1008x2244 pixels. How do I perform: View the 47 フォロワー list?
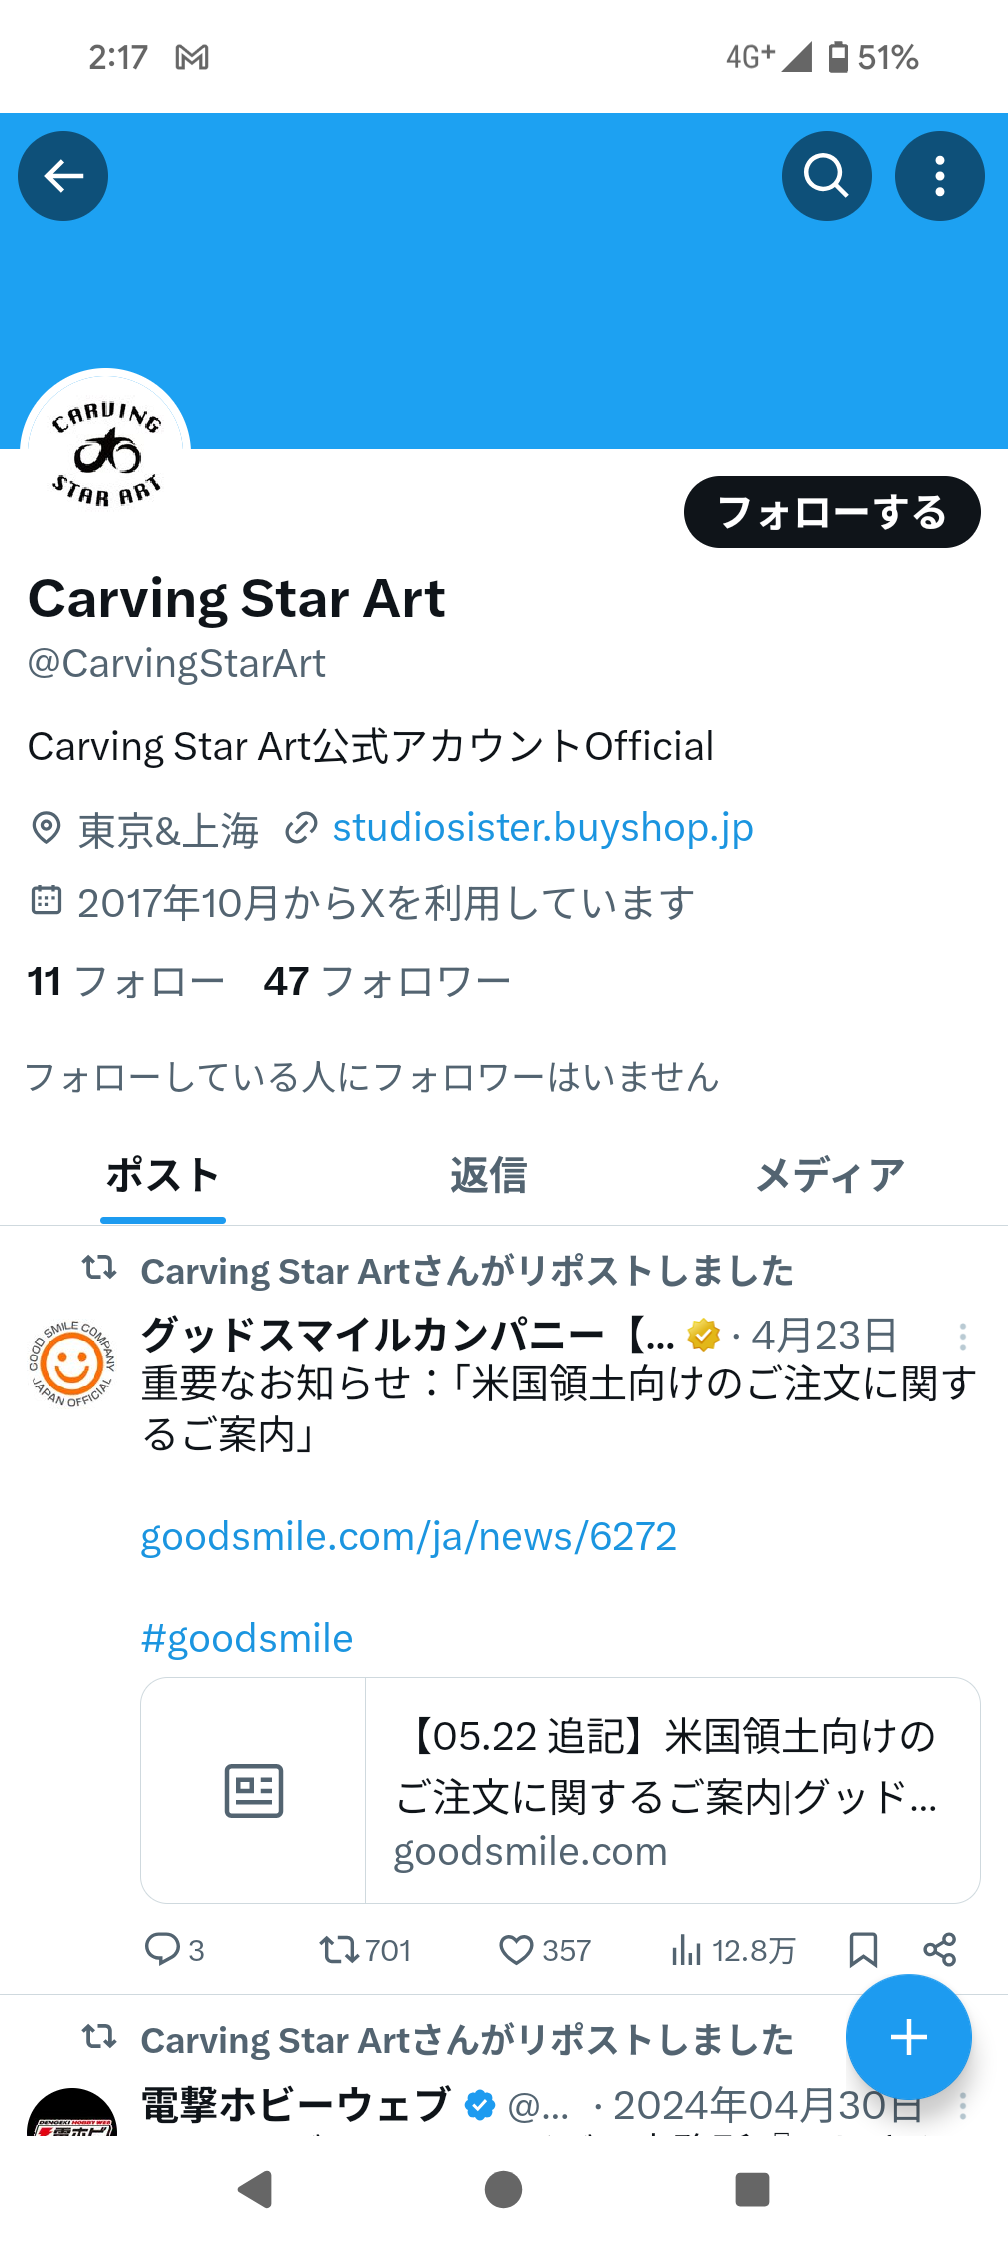pyautogui.click(x=387, y=982)
